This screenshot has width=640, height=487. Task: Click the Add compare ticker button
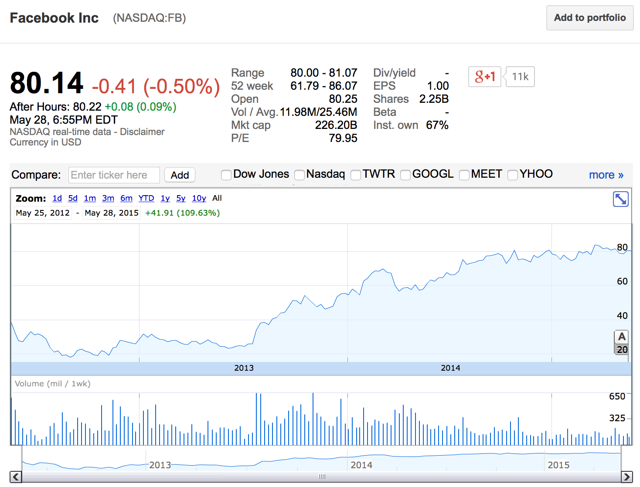[x=180, y=175]
